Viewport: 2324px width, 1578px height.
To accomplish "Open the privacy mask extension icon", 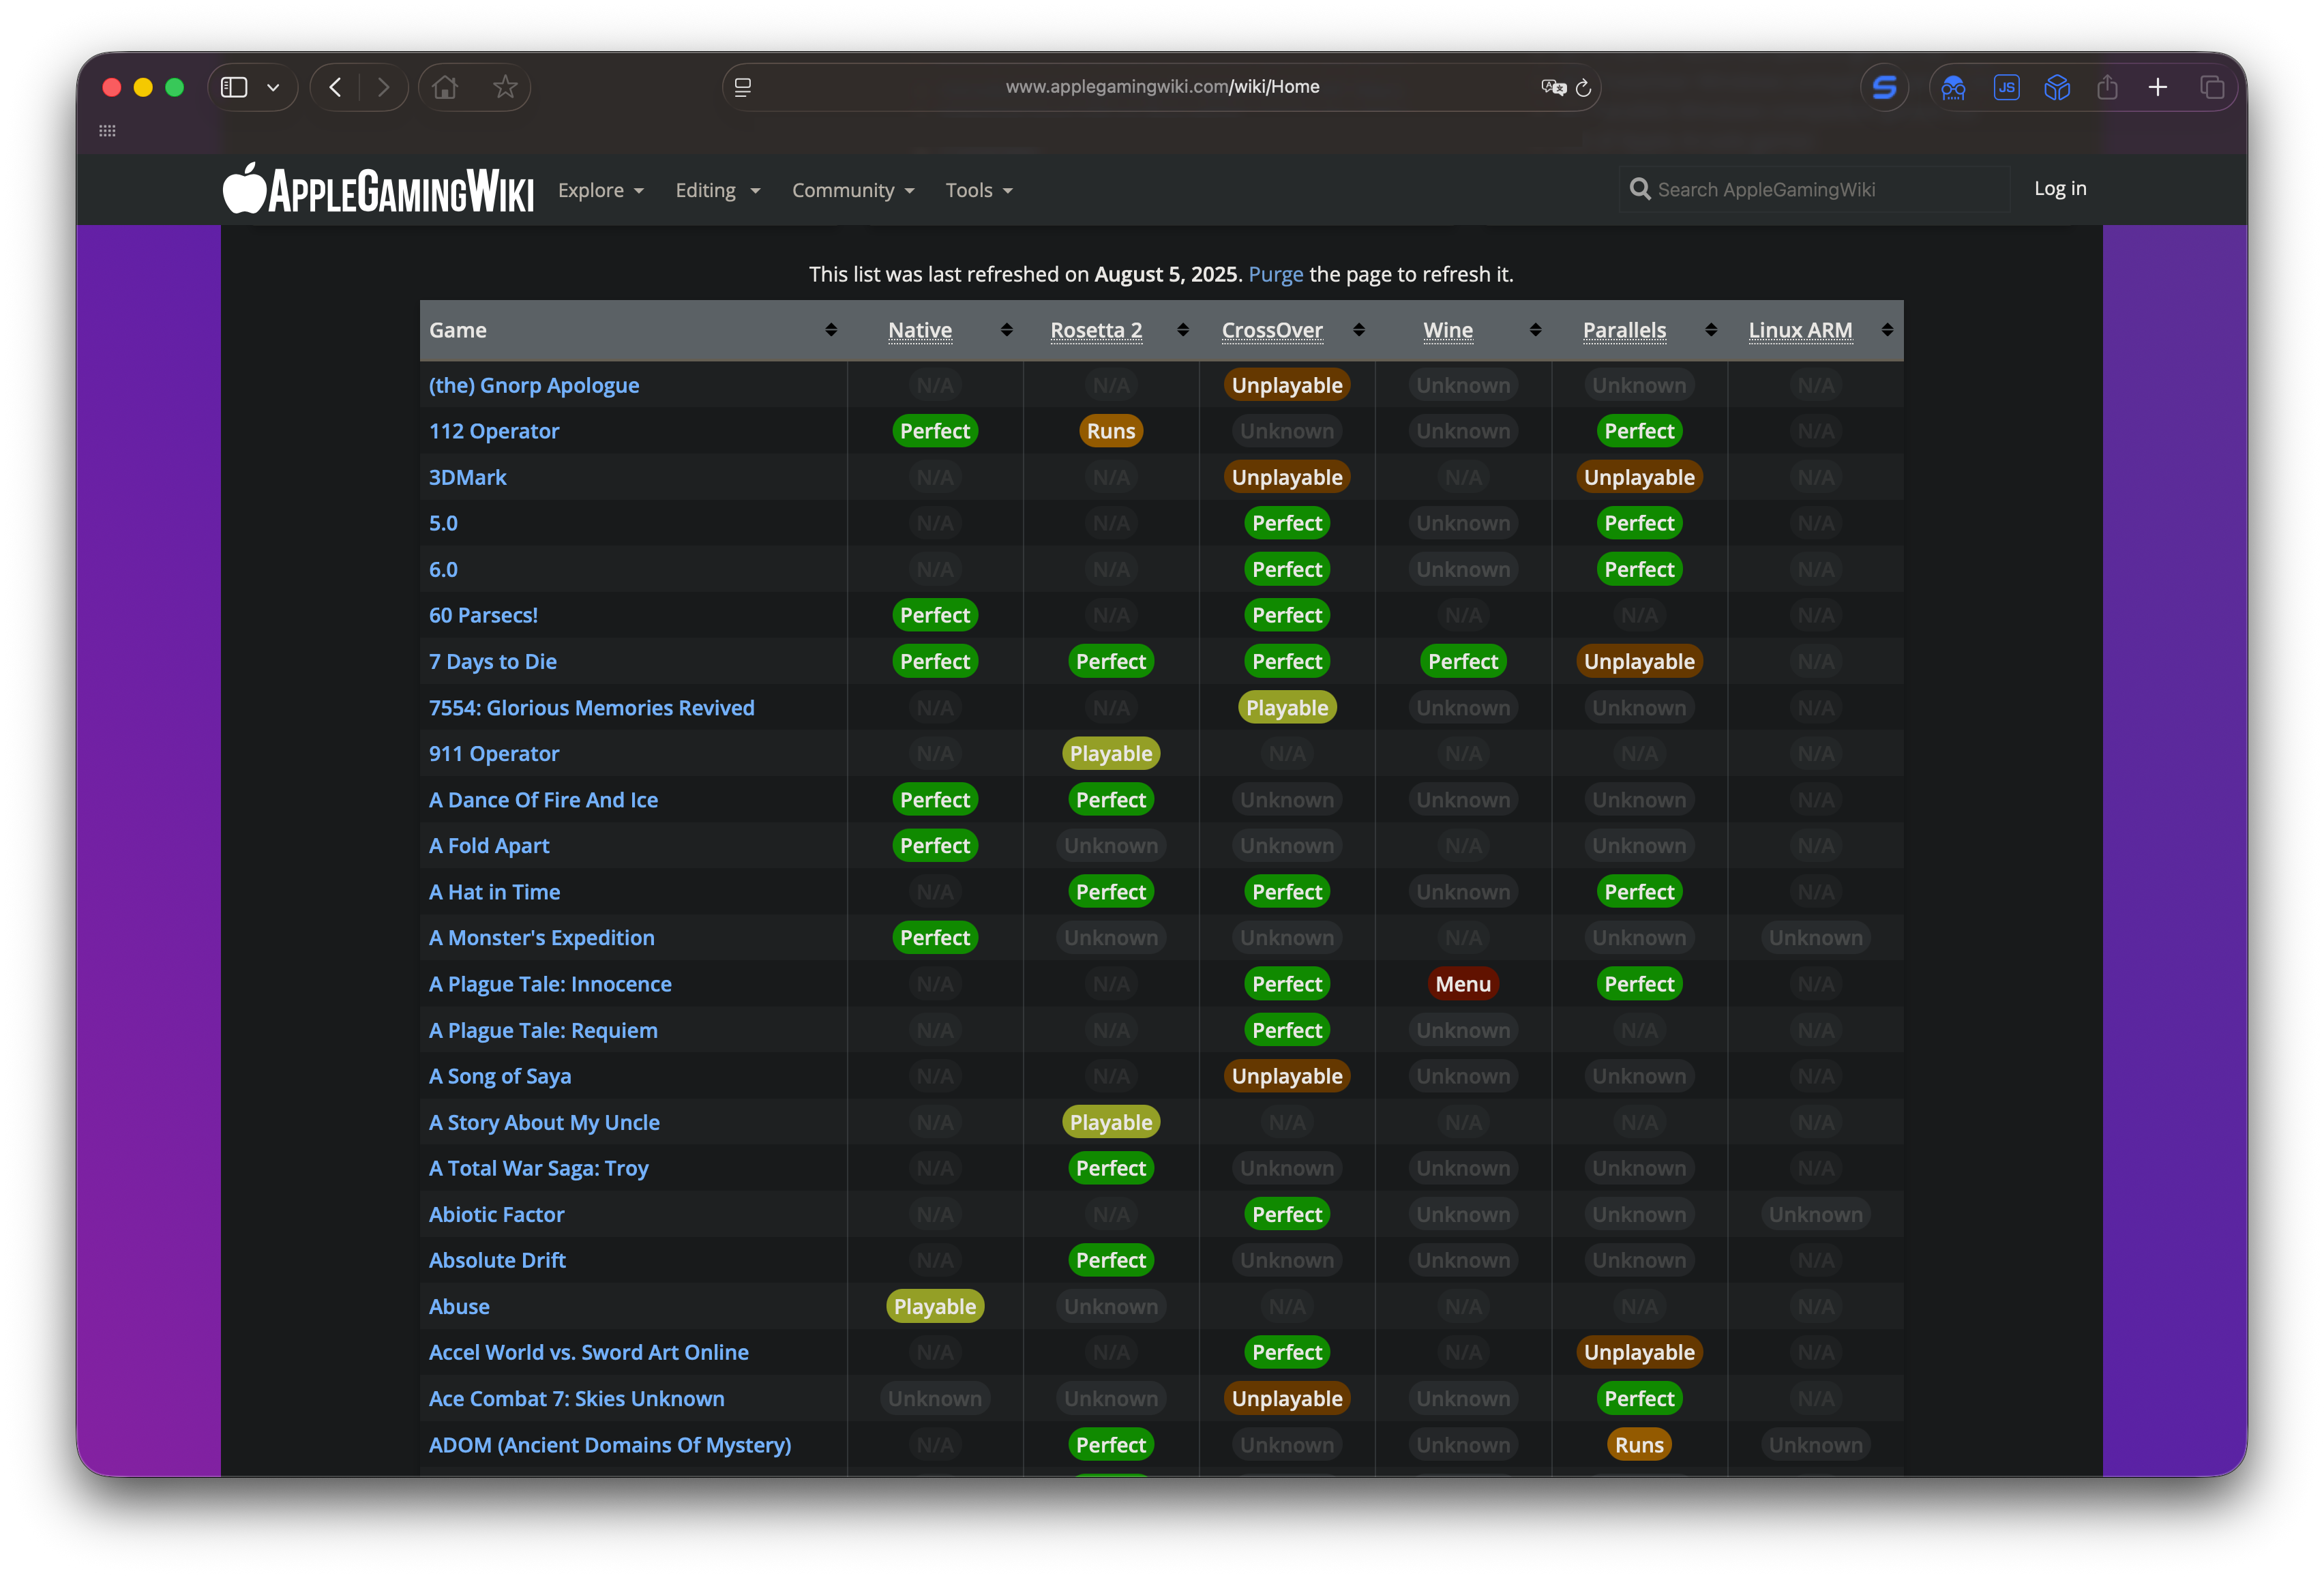I will pos(1953,87).
